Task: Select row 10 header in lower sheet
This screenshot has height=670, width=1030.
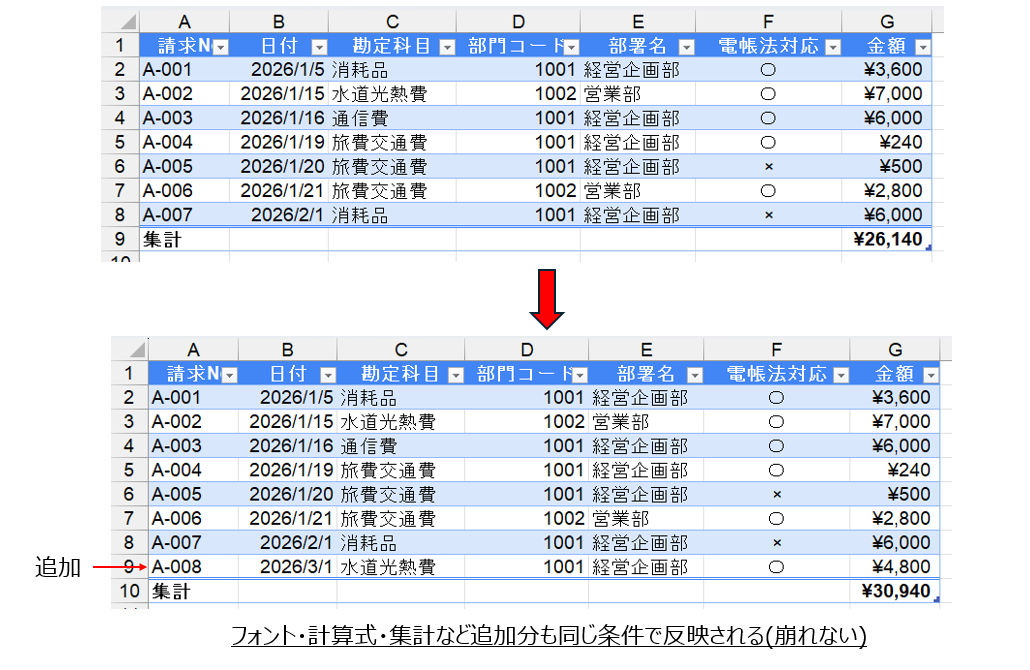Action: [x=128, y=592]
